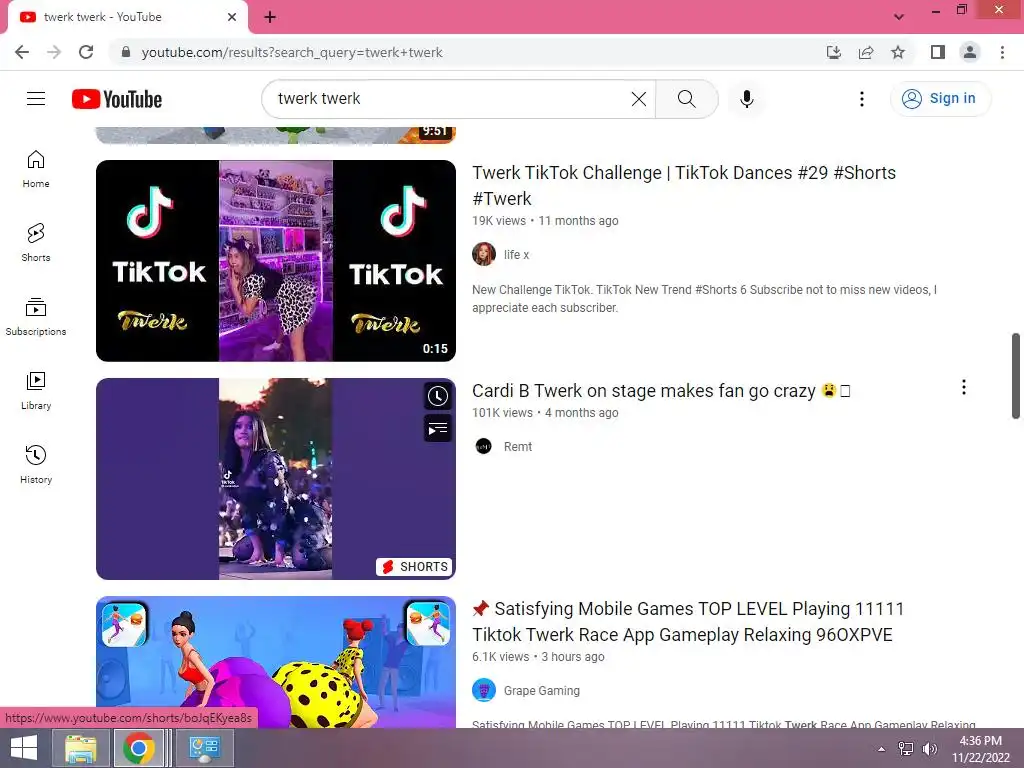This screenshot has width=1024, height=768.
Task: Click the install app icon in address bar
Action: coord(833,52)
